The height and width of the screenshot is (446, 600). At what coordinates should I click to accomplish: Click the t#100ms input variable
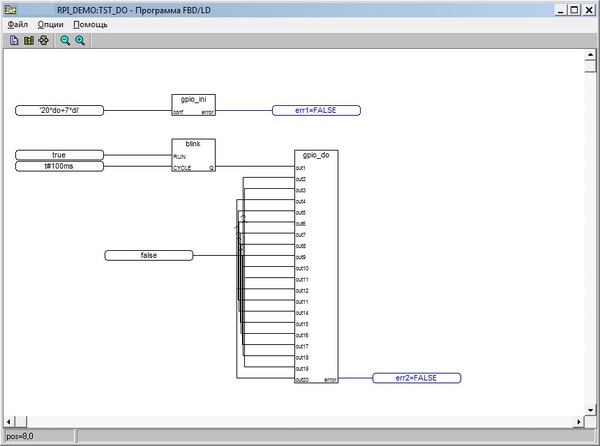click(x=59, y=166)
